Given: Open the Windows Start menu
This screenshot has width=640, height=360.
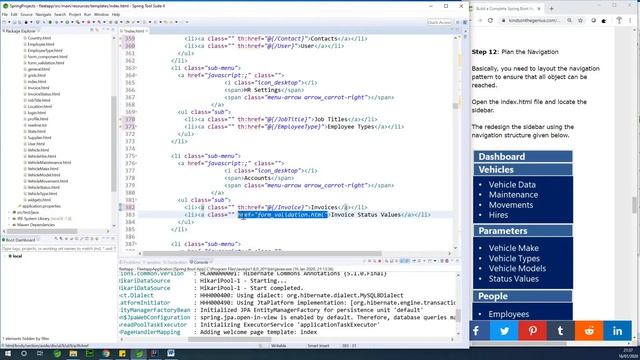Looking at the screenshot, I should (8, 353).
